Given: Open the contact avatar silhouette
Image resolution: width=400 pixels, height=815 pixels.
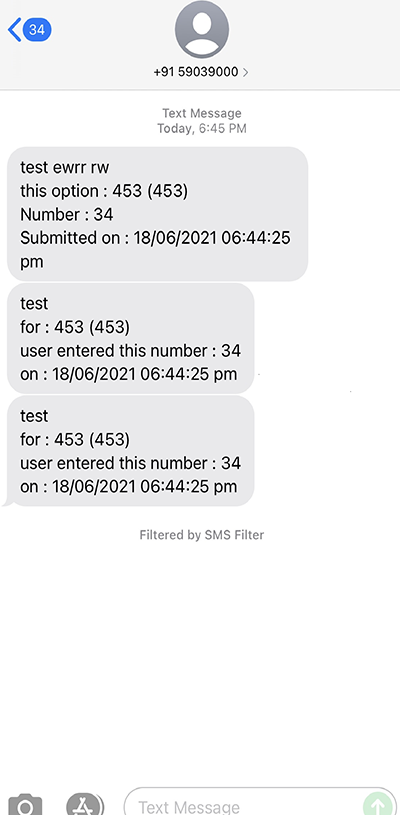Looking at the screenshot, I should pos(202,32).
